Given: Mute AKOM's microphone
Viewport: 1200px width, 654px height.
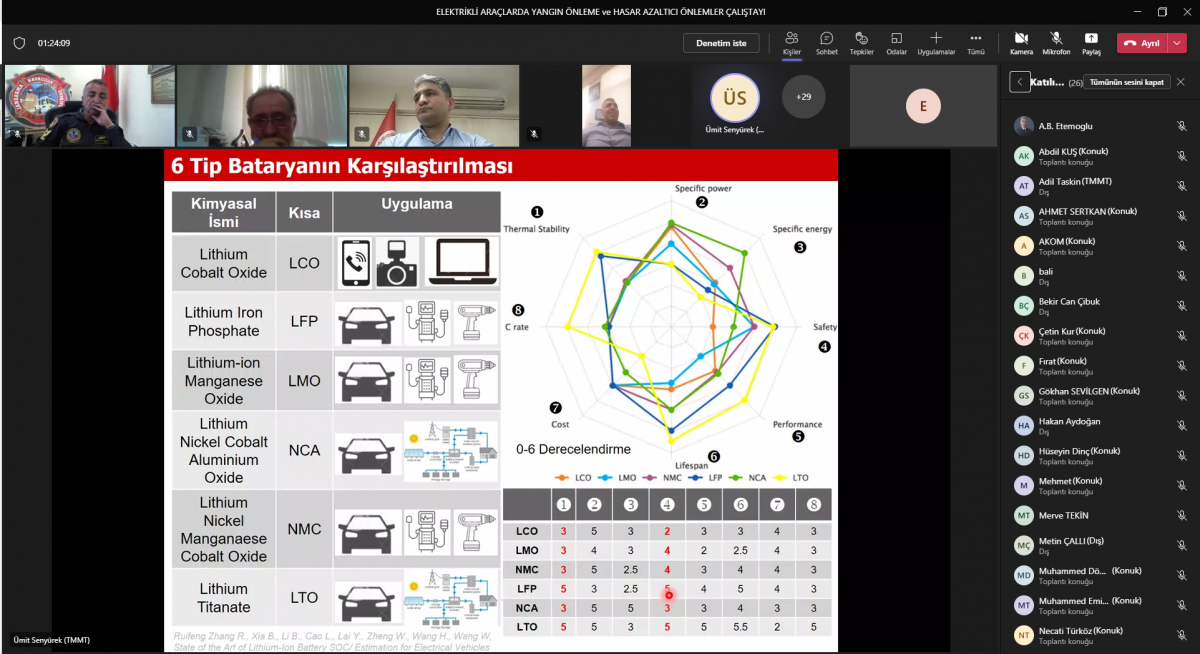Looking at the screenshot, I should [x=1181, y=246].
